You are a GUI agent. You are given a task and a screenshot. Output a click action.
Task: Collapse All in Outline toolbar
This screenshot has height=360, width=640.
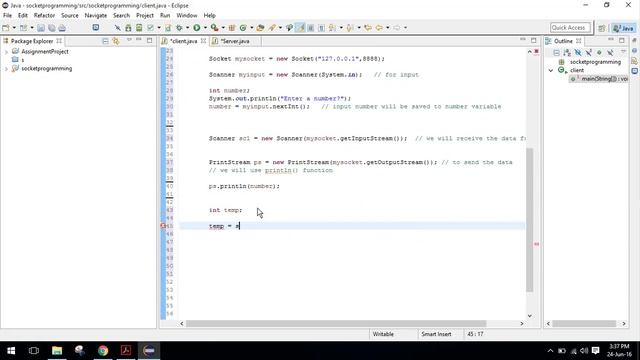tap(556, 53)
